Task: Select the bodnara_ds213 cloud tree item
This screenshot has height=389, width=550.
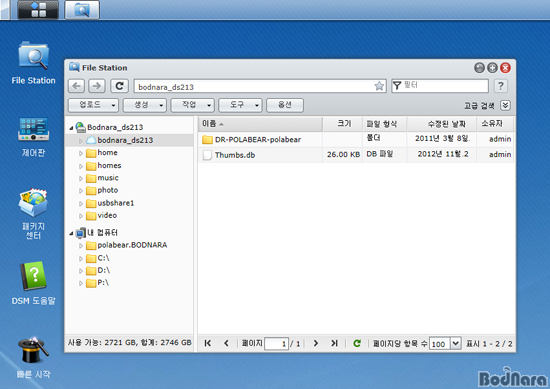Action: pos(125,140)
